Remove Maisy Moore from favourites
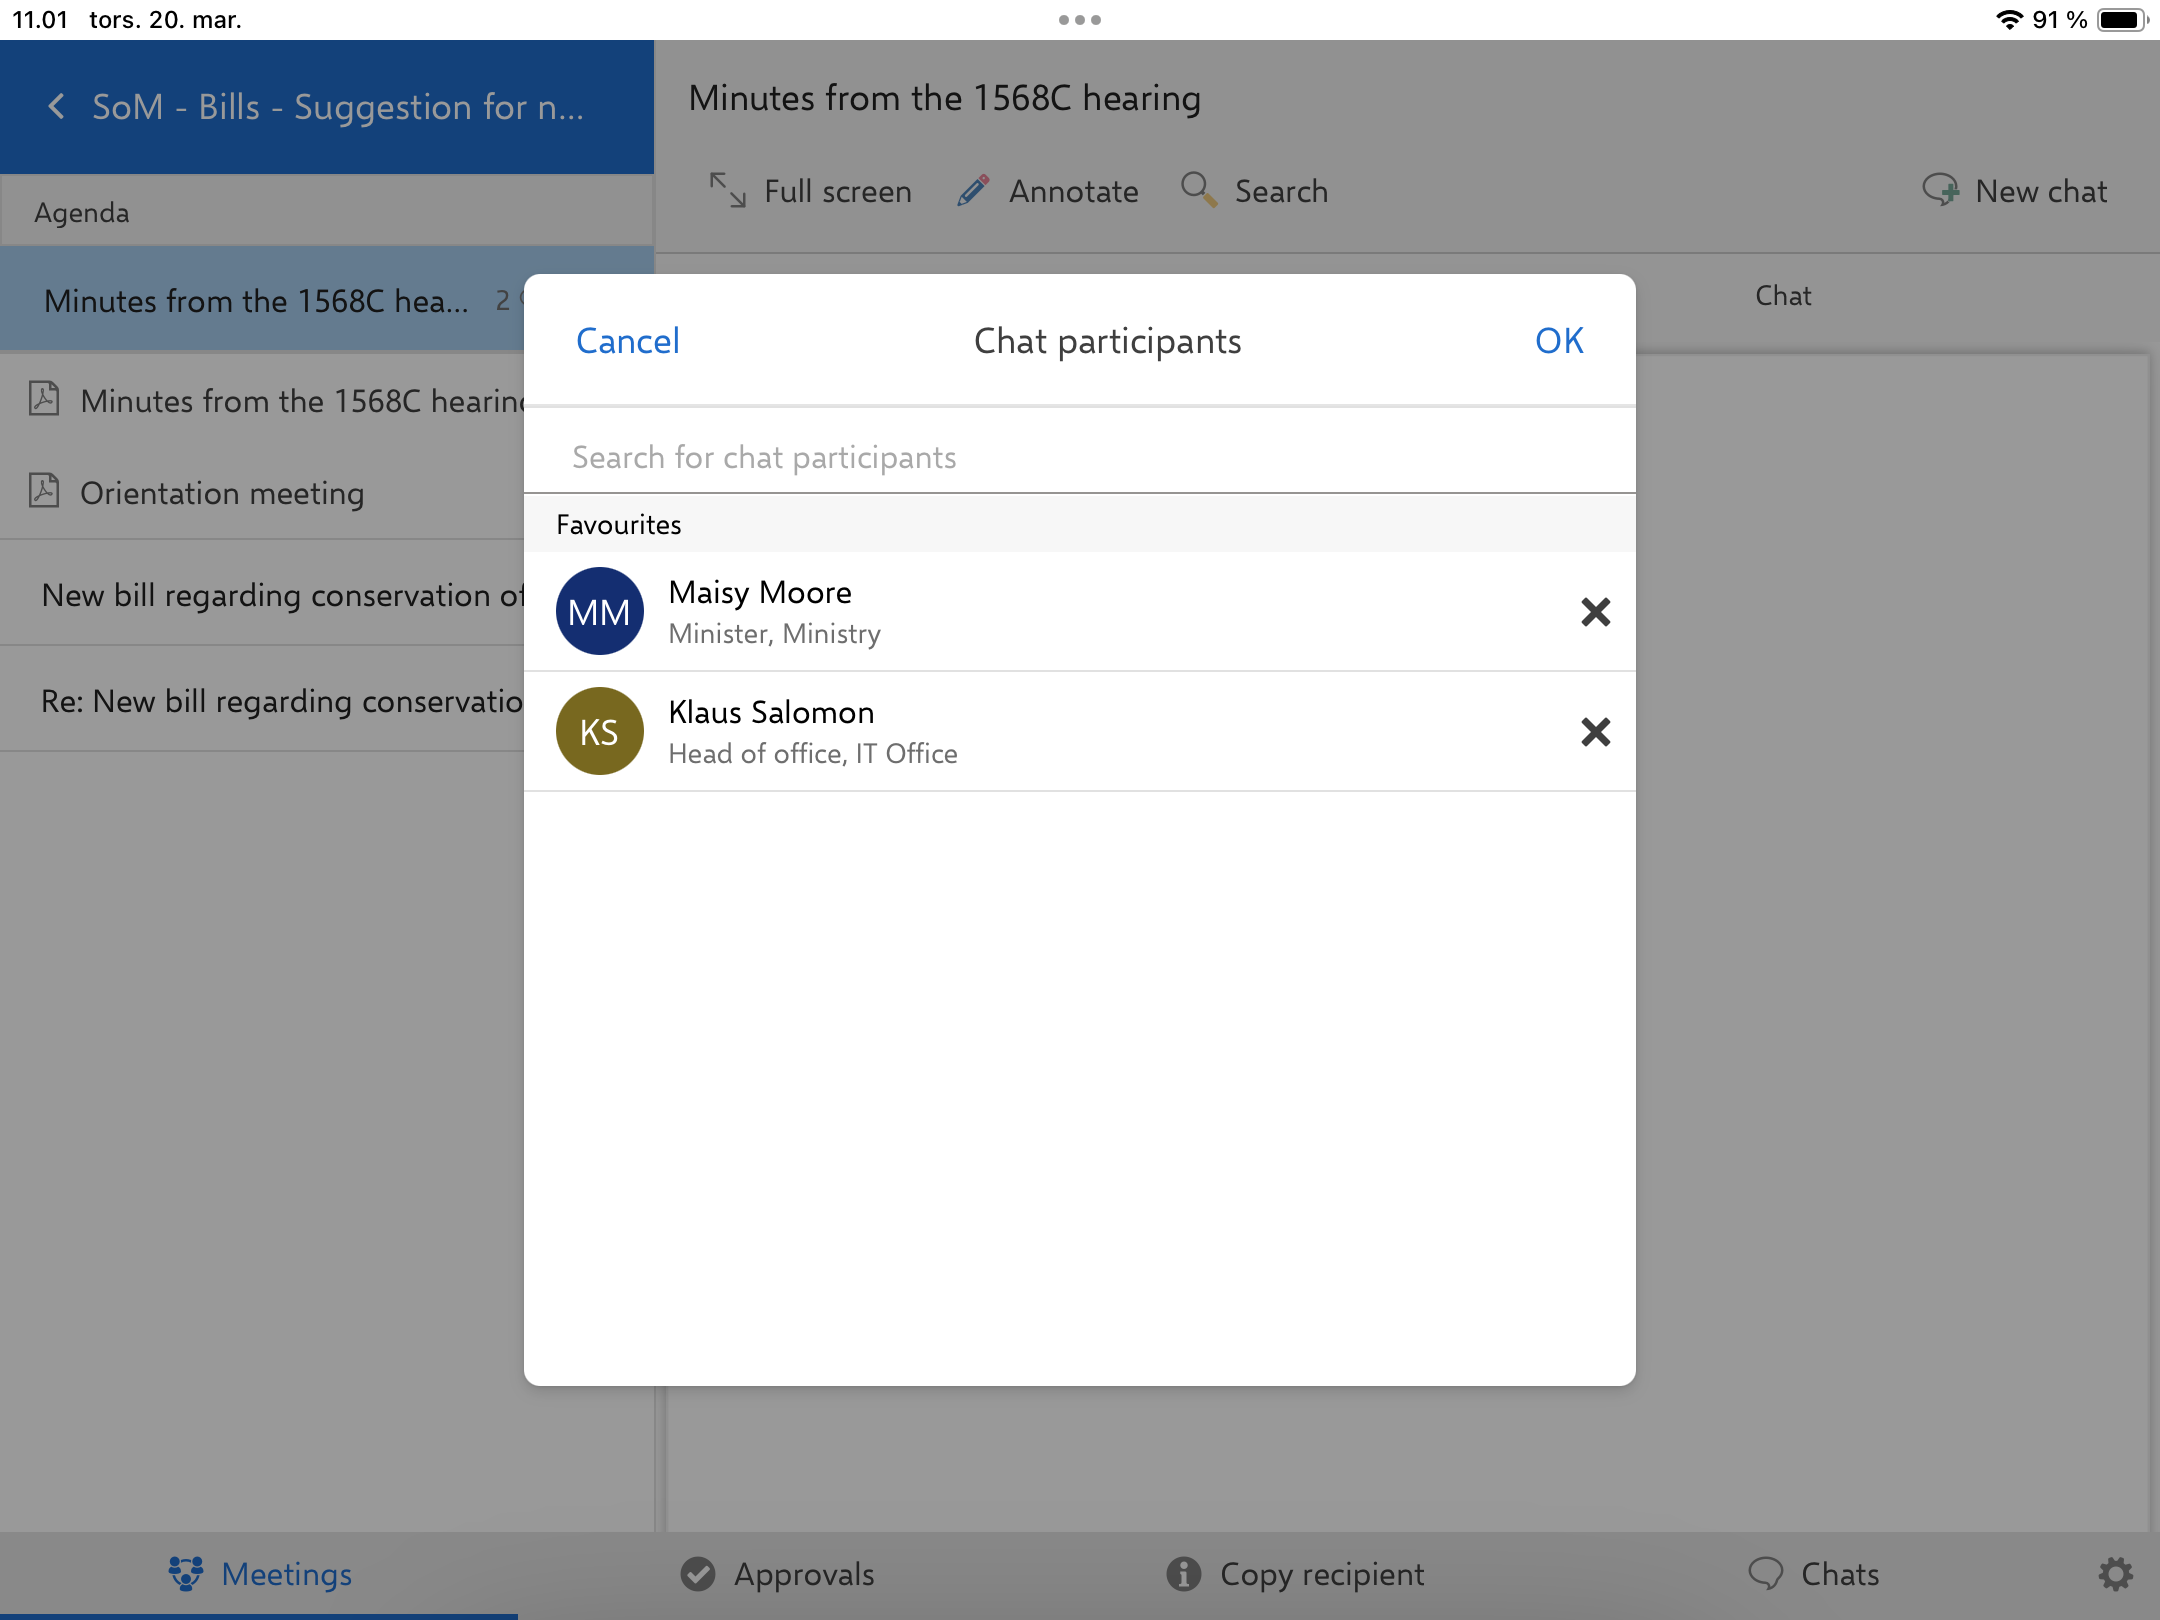The height and width of the screenshot is (1620, 2160). pyautogui.click(x=1595, y=611)
